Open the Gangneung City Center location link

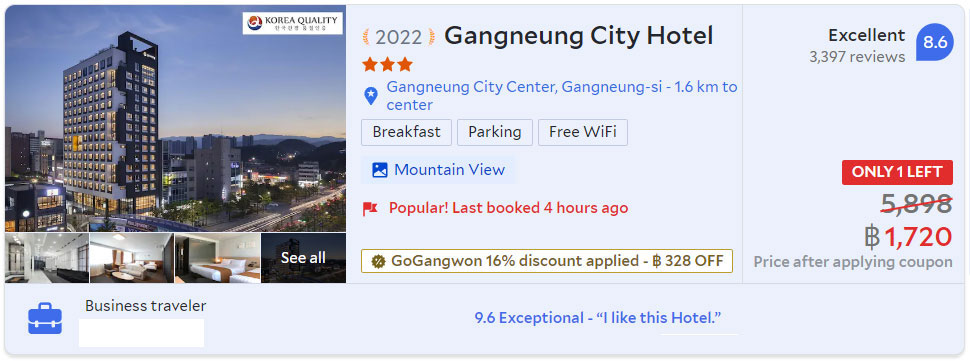coord(562,96)
